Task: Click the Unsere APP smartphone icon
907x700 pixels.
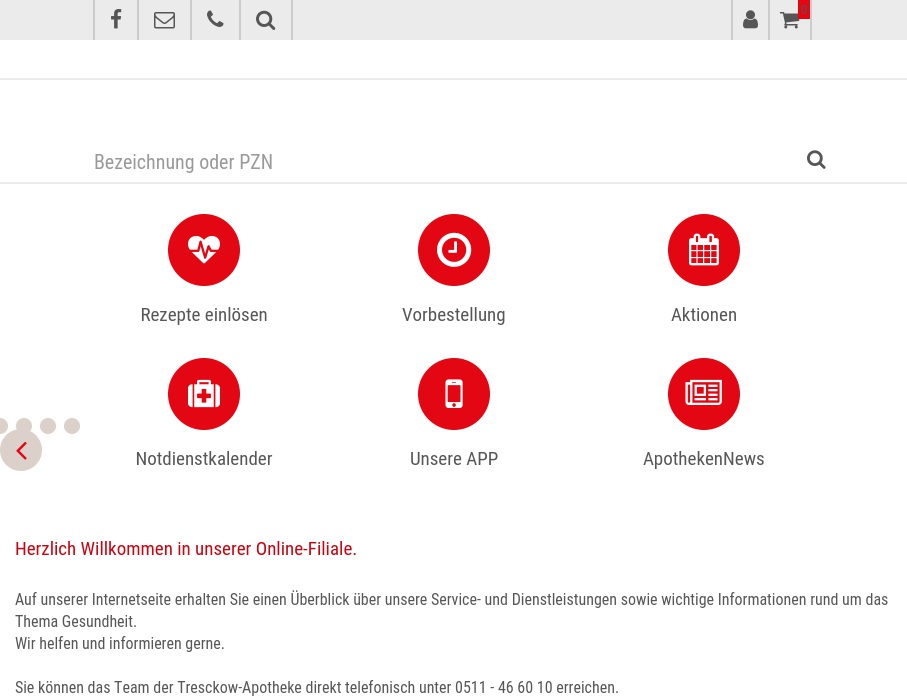Action: point(454,394)
